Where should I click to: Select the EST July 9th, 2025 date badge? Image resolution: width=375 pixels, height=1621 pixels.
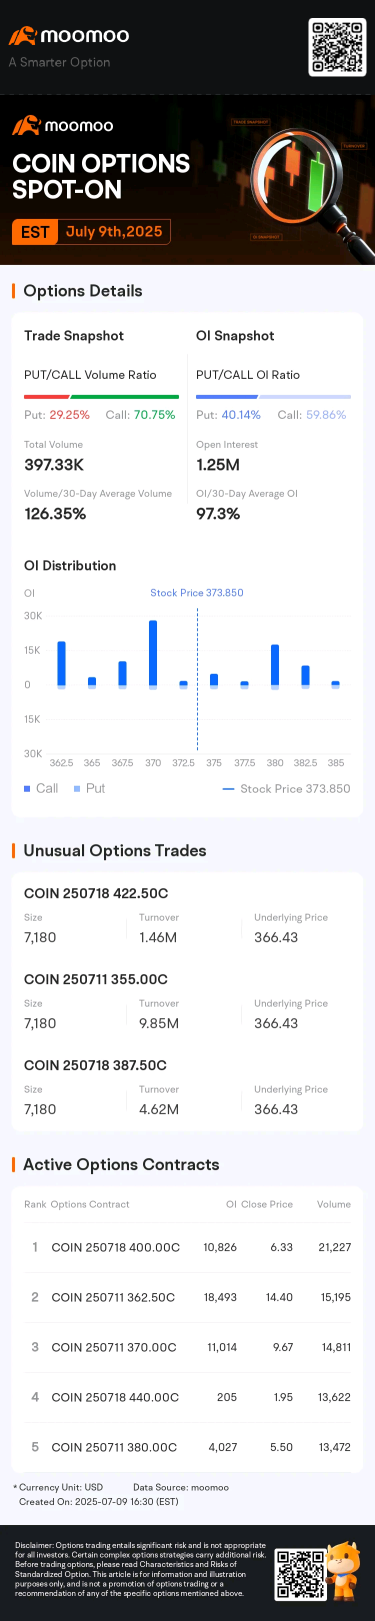(x=91, y=232)
